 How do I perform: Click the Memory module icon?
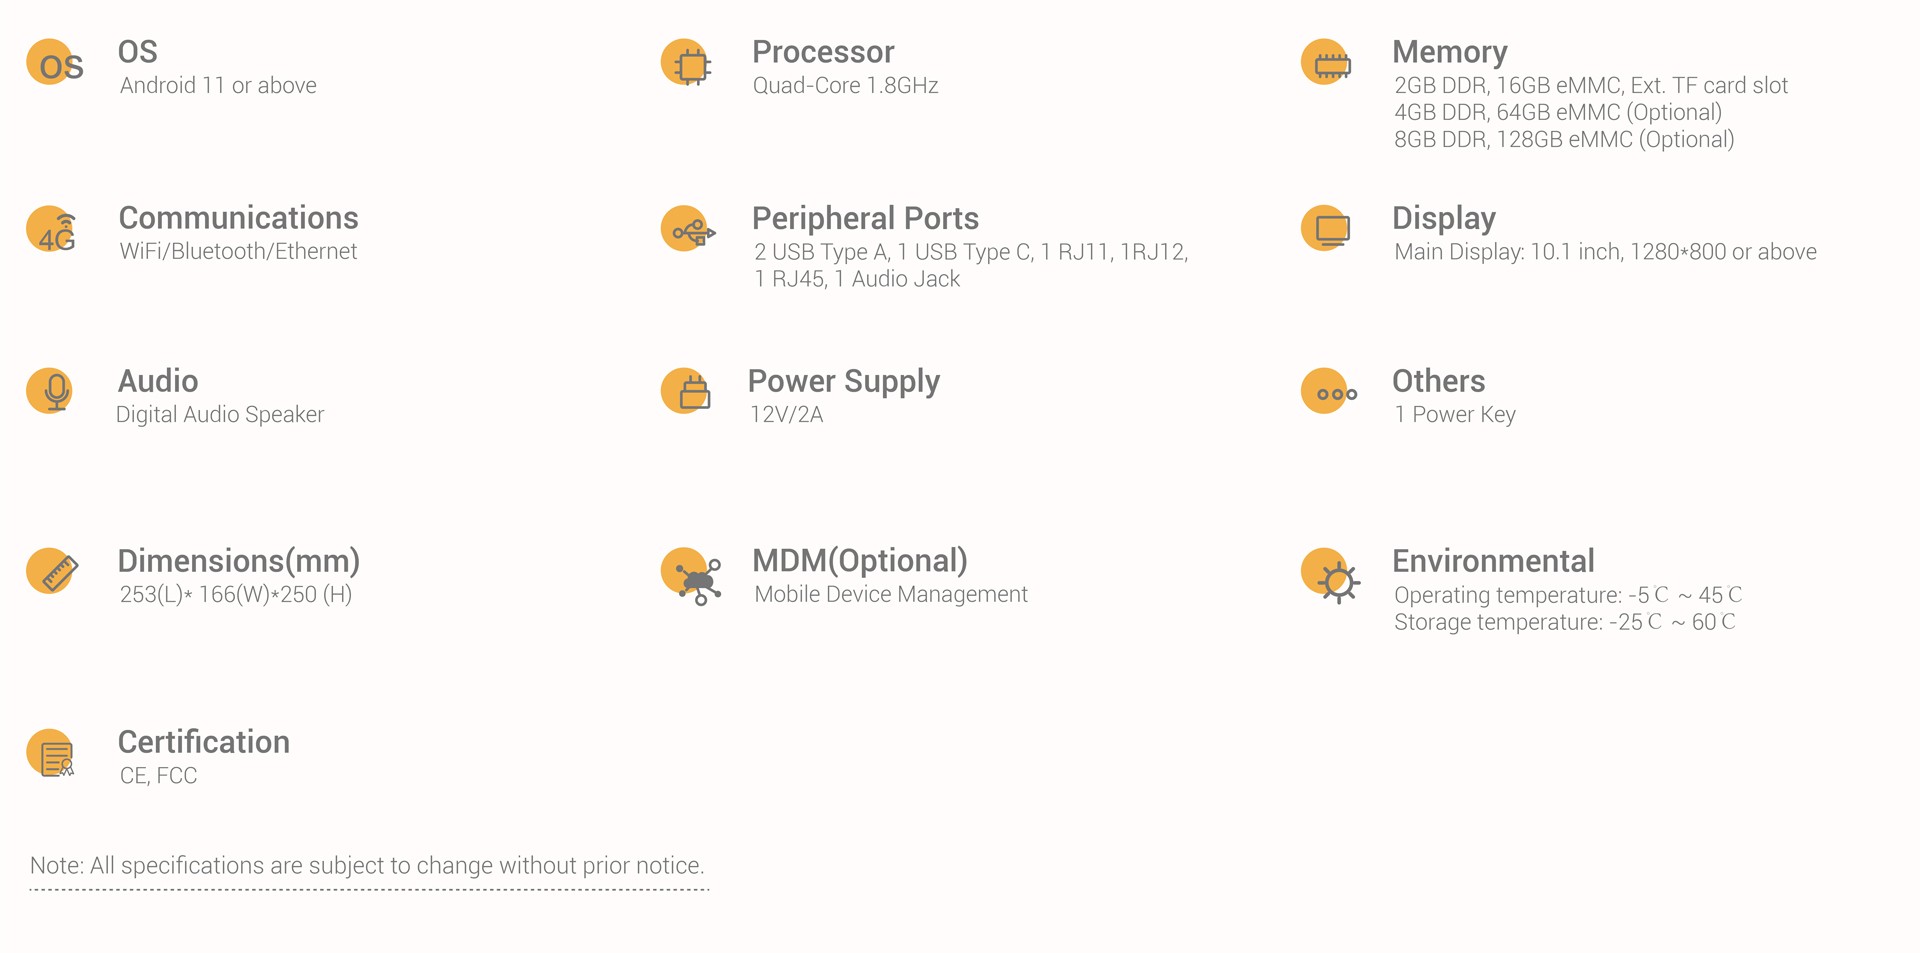(1326, 63)
